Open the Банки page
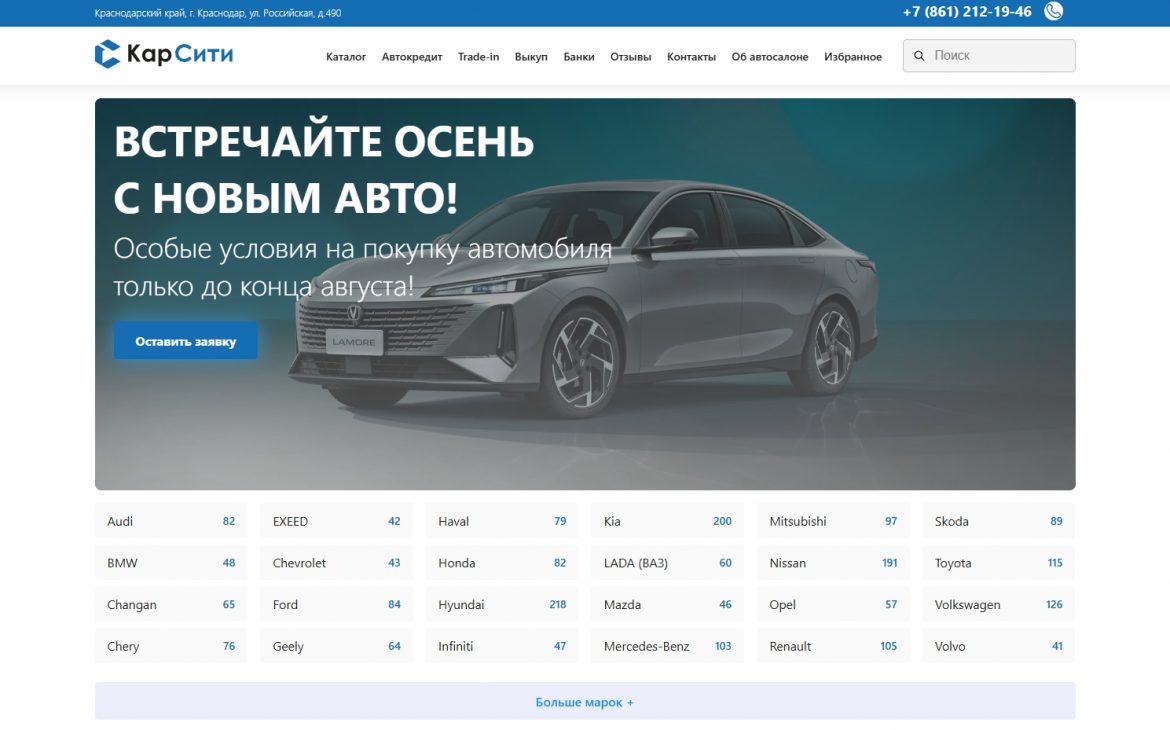The width and height of the screenshot is (1170, 730). [579, 57]
